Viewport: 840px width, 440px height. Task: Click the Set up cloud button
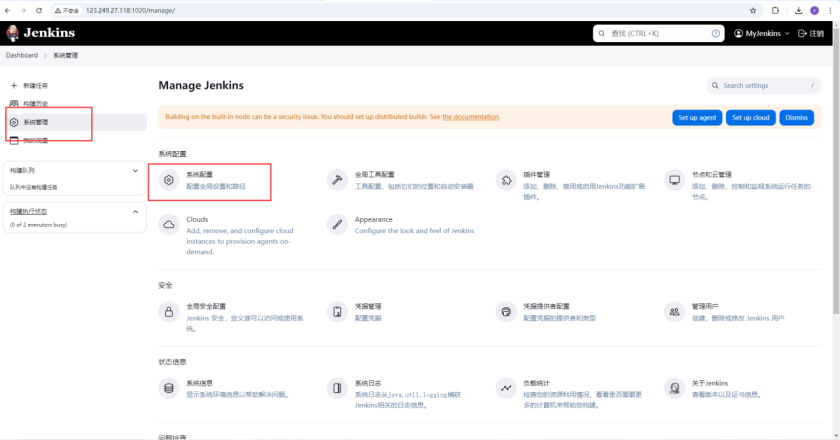pos(751,117)
